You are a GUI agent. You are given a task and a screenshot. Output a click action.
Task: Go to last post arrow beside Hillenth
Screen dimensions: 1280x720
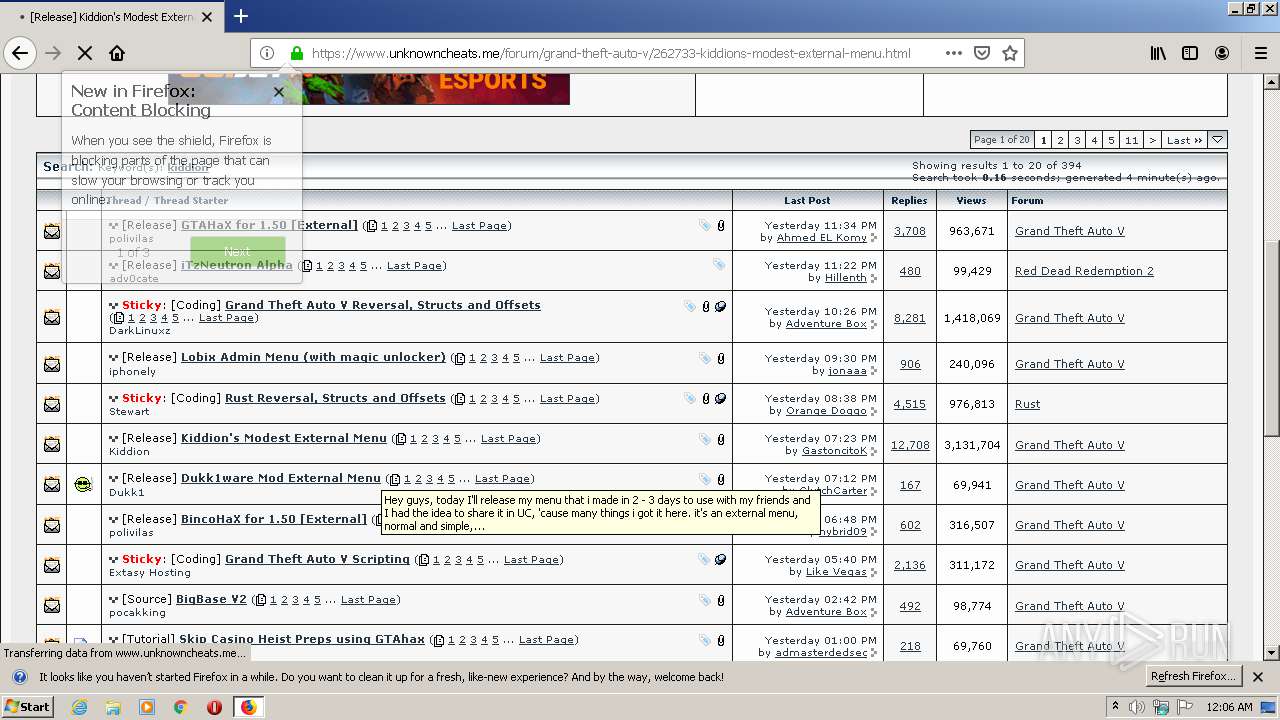(874, 278)
